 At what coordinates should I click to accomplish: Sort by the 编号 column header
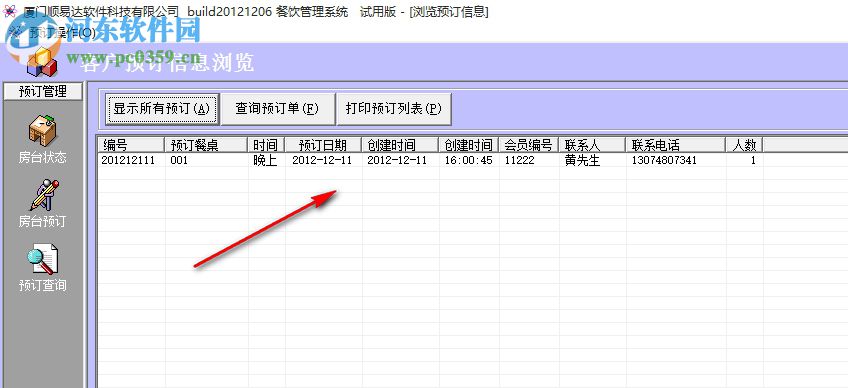click(x=131, y=145)
